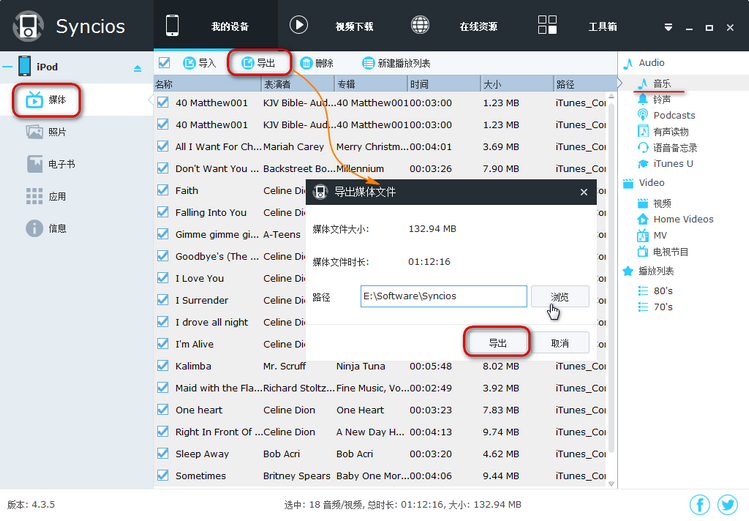
Task: Select 铃声 ringtones category
Action: 662,99
